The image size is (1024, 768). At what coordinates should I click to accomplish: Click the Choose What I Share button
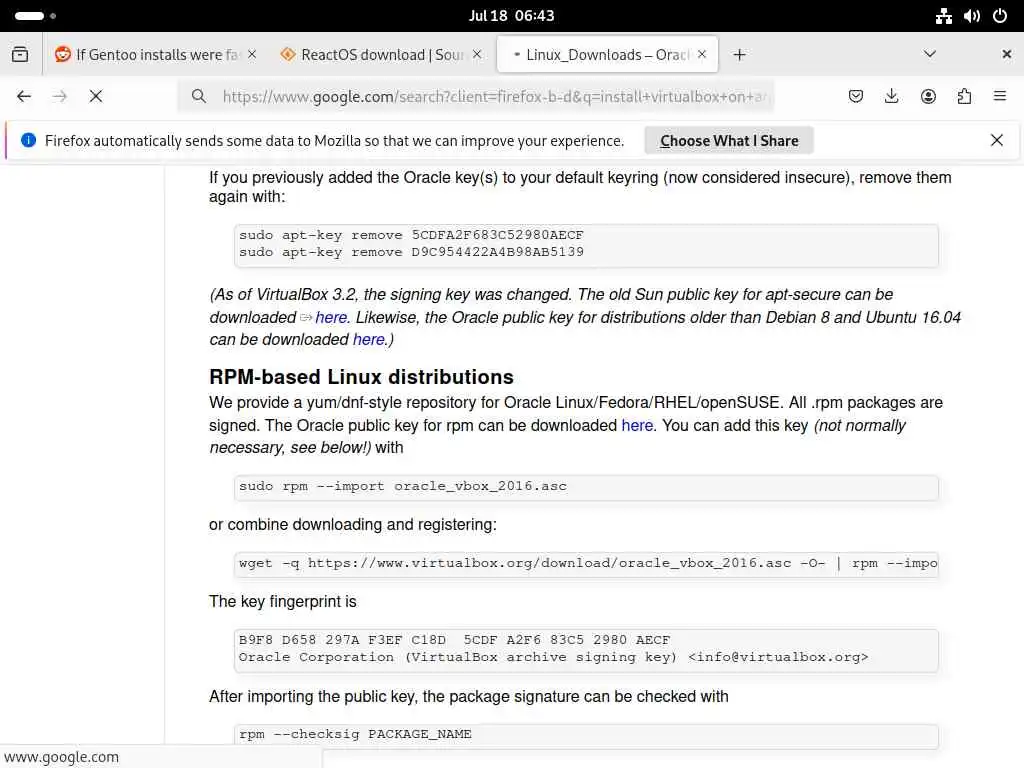(729, 140)
